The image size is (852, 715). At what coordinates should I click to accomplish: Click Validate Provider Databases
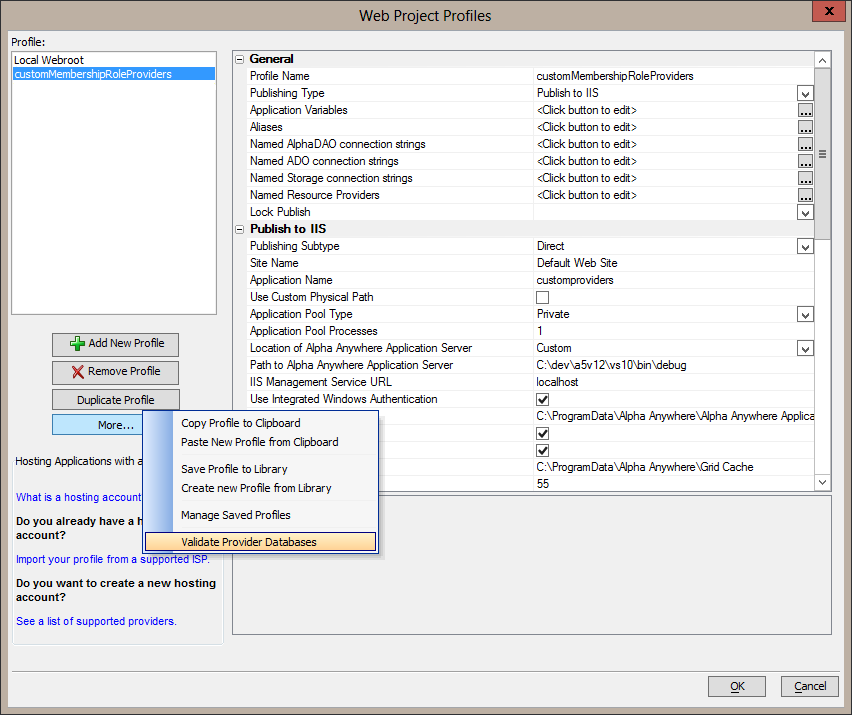[260, 542]
